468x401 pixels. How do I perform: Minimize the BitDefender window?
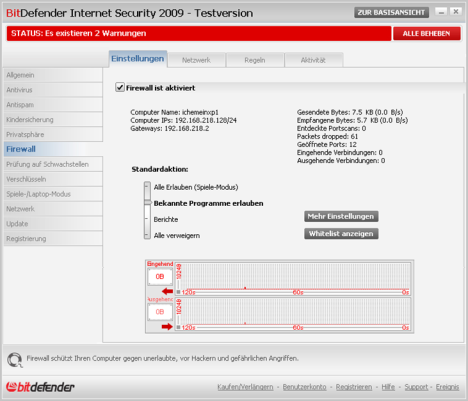coord(441,12)
